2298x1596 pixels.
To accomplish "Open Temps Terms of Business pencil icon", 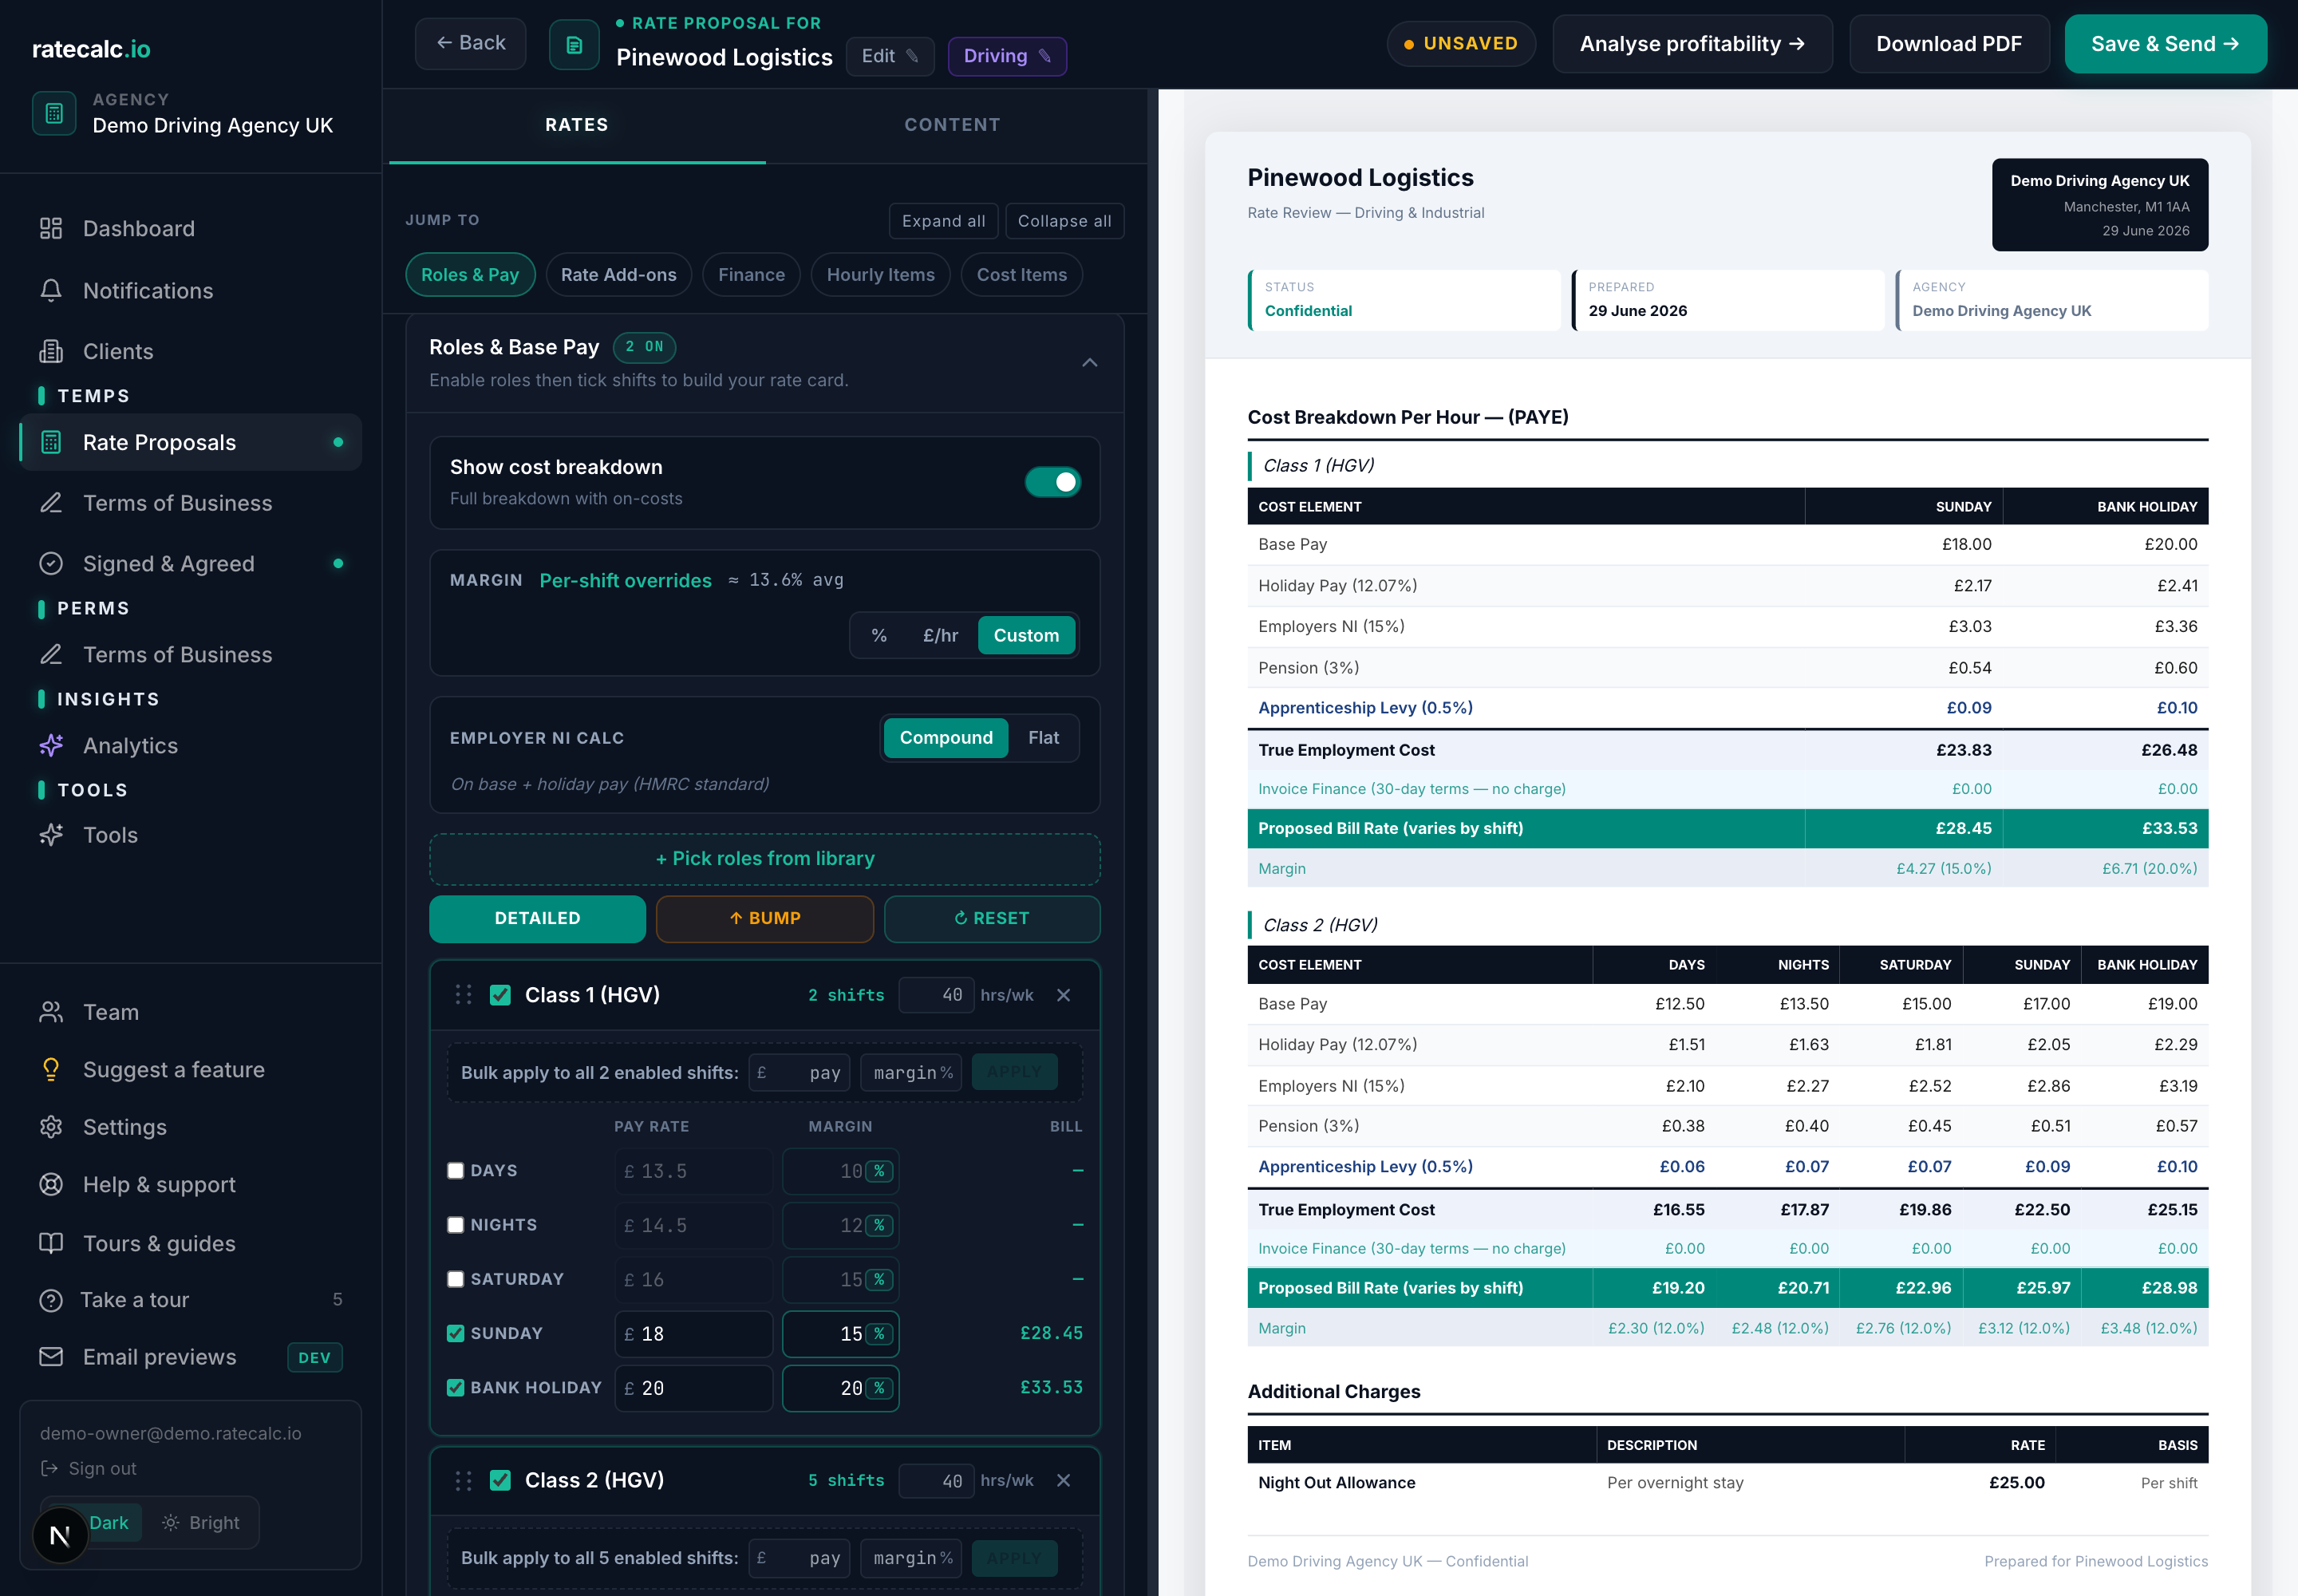I will point(51,503).
